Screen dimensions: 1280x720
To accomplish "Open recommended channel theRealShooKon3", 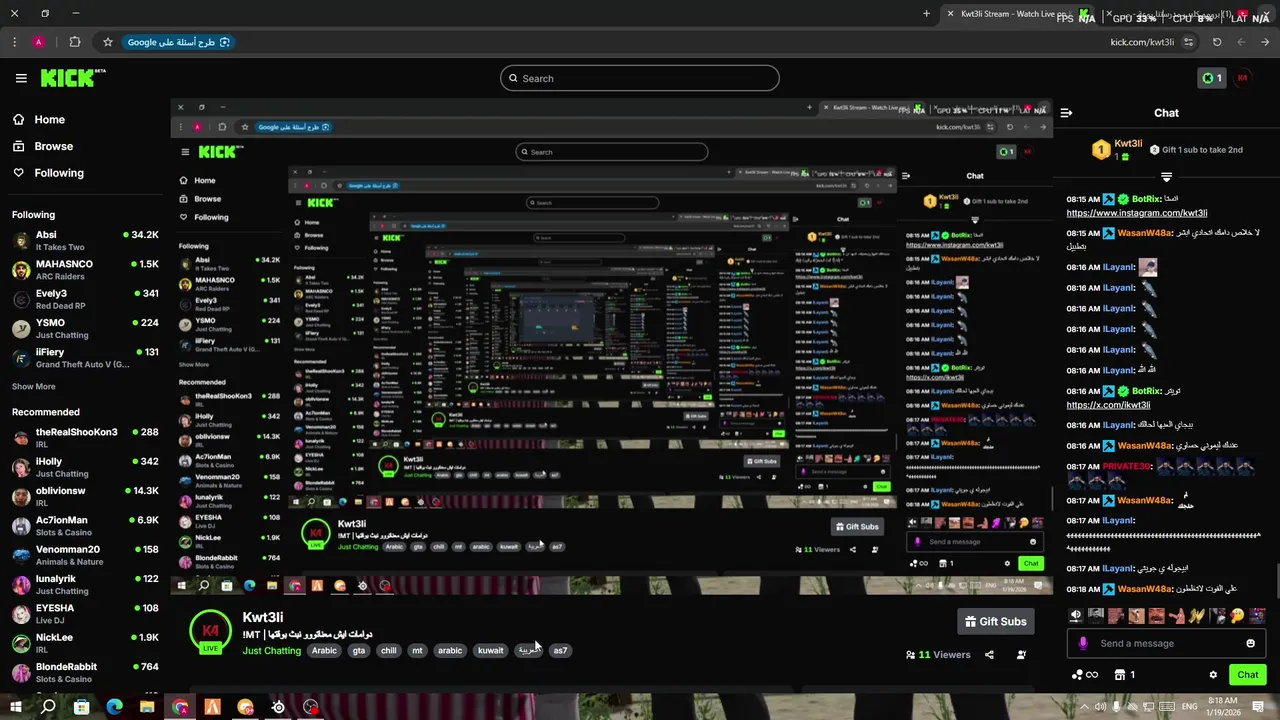I will click(x=85, y=438).
